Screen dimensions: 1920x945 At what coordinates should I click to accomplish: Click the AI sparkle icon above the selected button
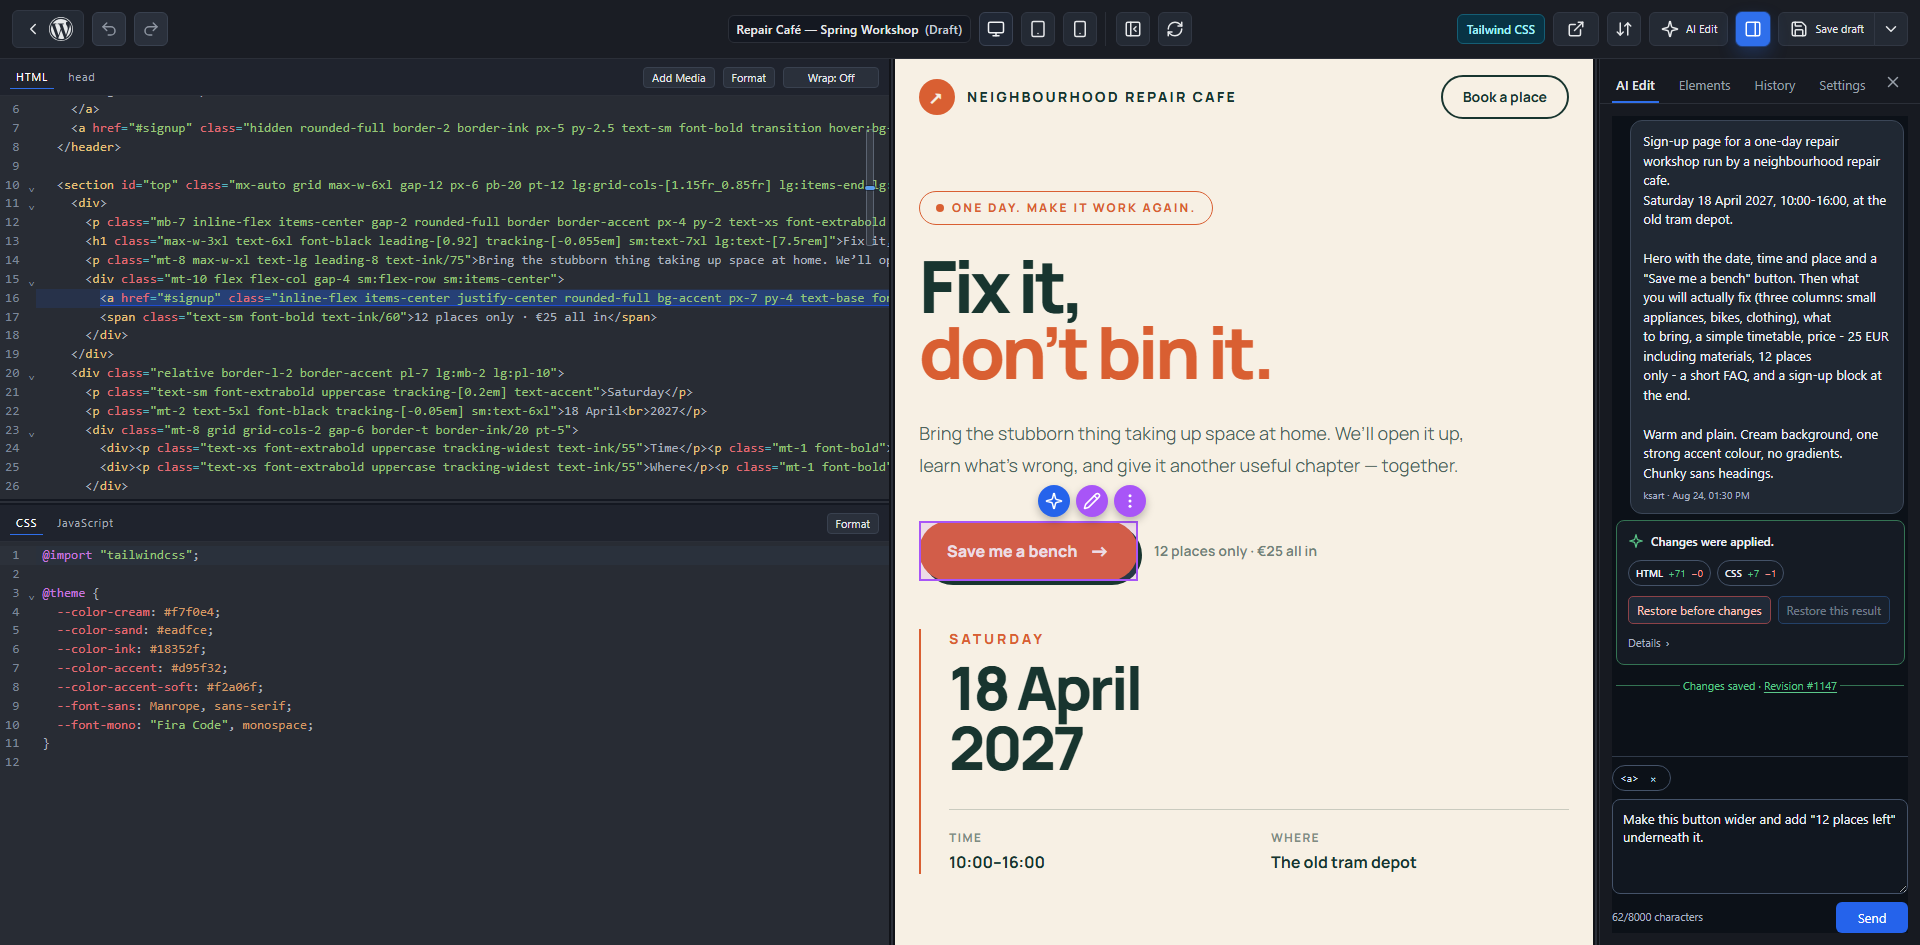[1054, 501]
